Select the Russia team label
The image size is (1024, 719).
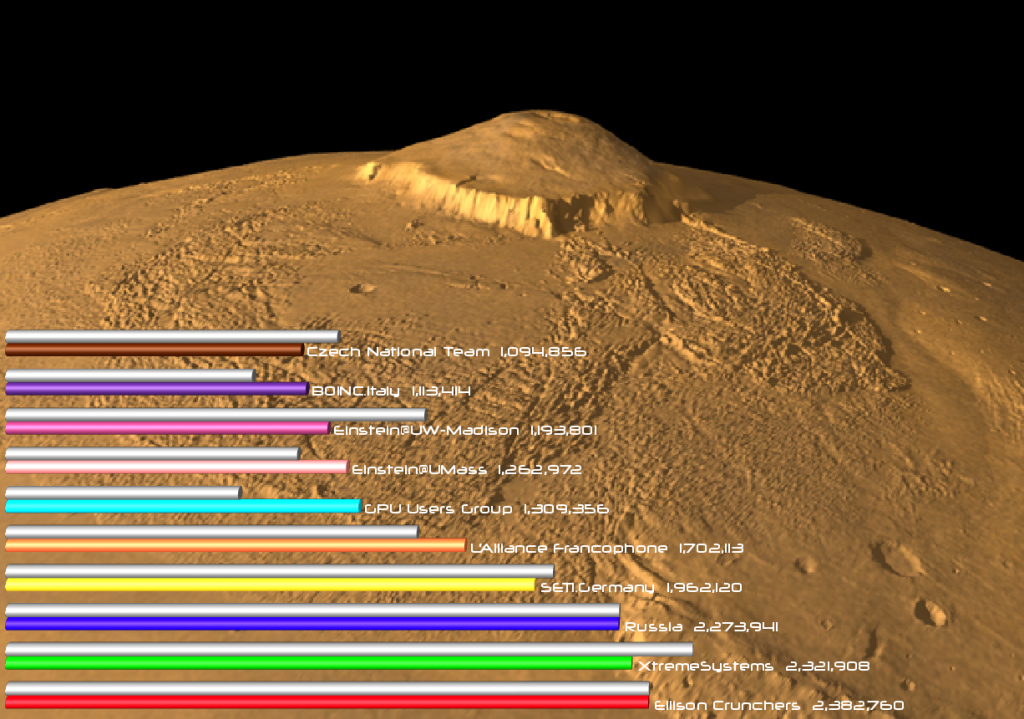pos(654,627)
